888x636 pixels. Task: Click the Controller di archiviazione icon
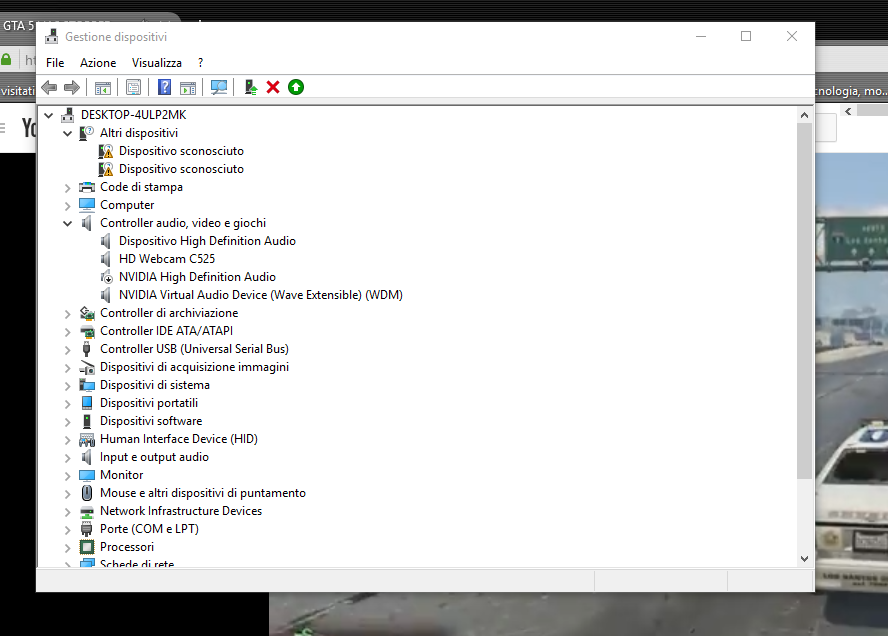coord(87,313)
